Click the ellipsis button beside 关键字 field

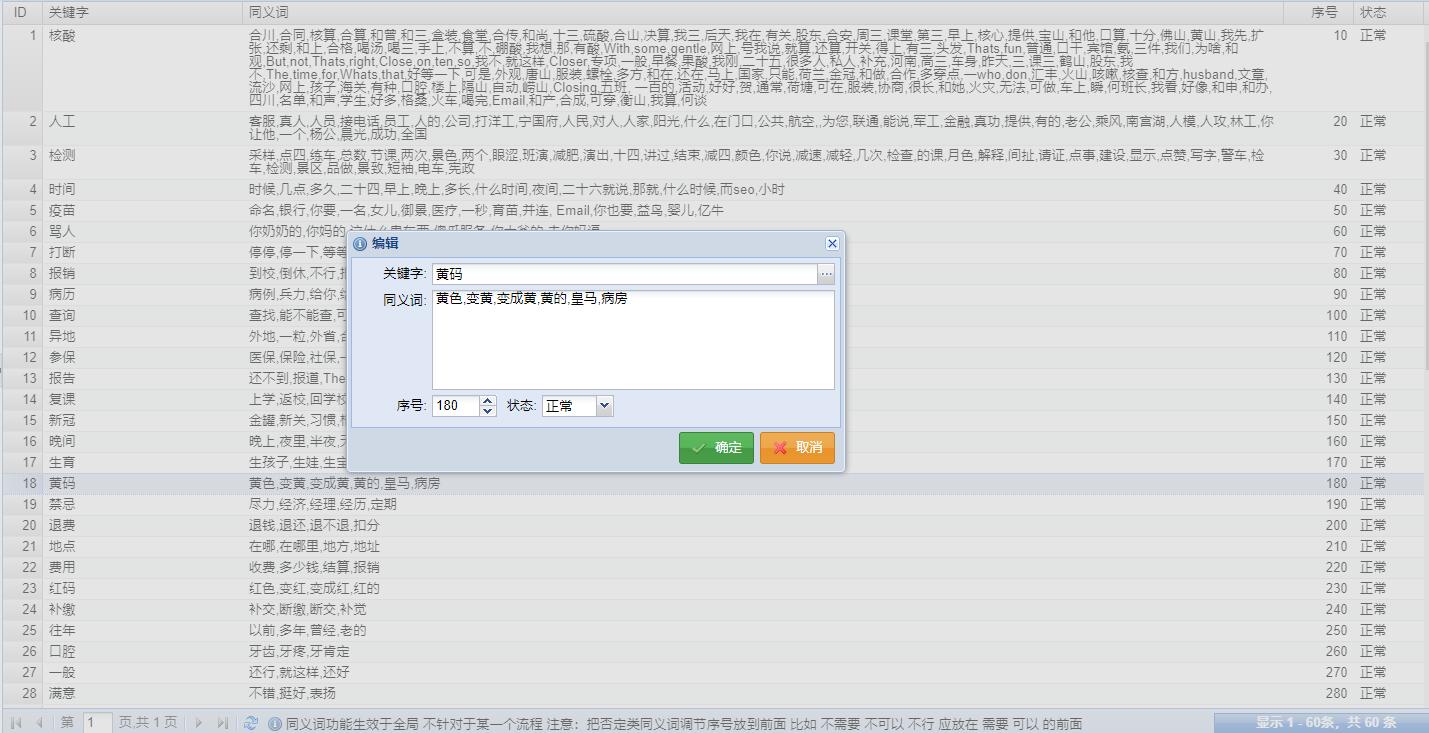pyautogui.click(x=825, y=274)
